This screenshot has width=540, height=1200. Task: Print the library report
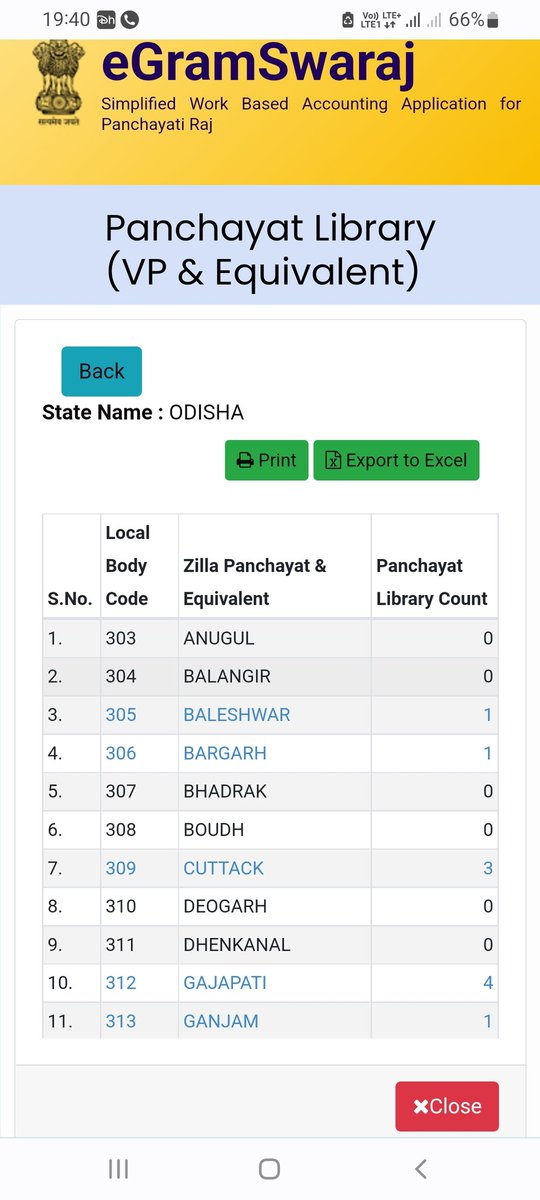coord(266,460)
